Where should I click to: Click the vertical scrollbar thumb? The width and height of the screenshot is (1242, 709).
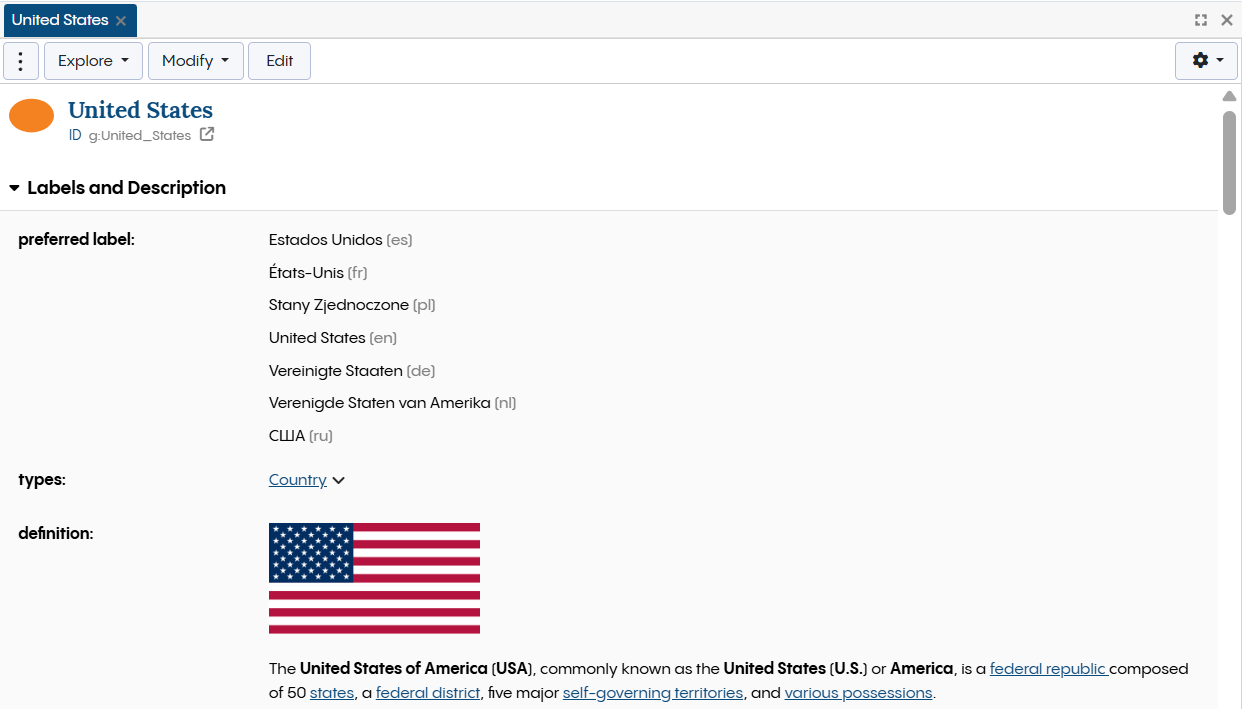tap(1229, 162)
